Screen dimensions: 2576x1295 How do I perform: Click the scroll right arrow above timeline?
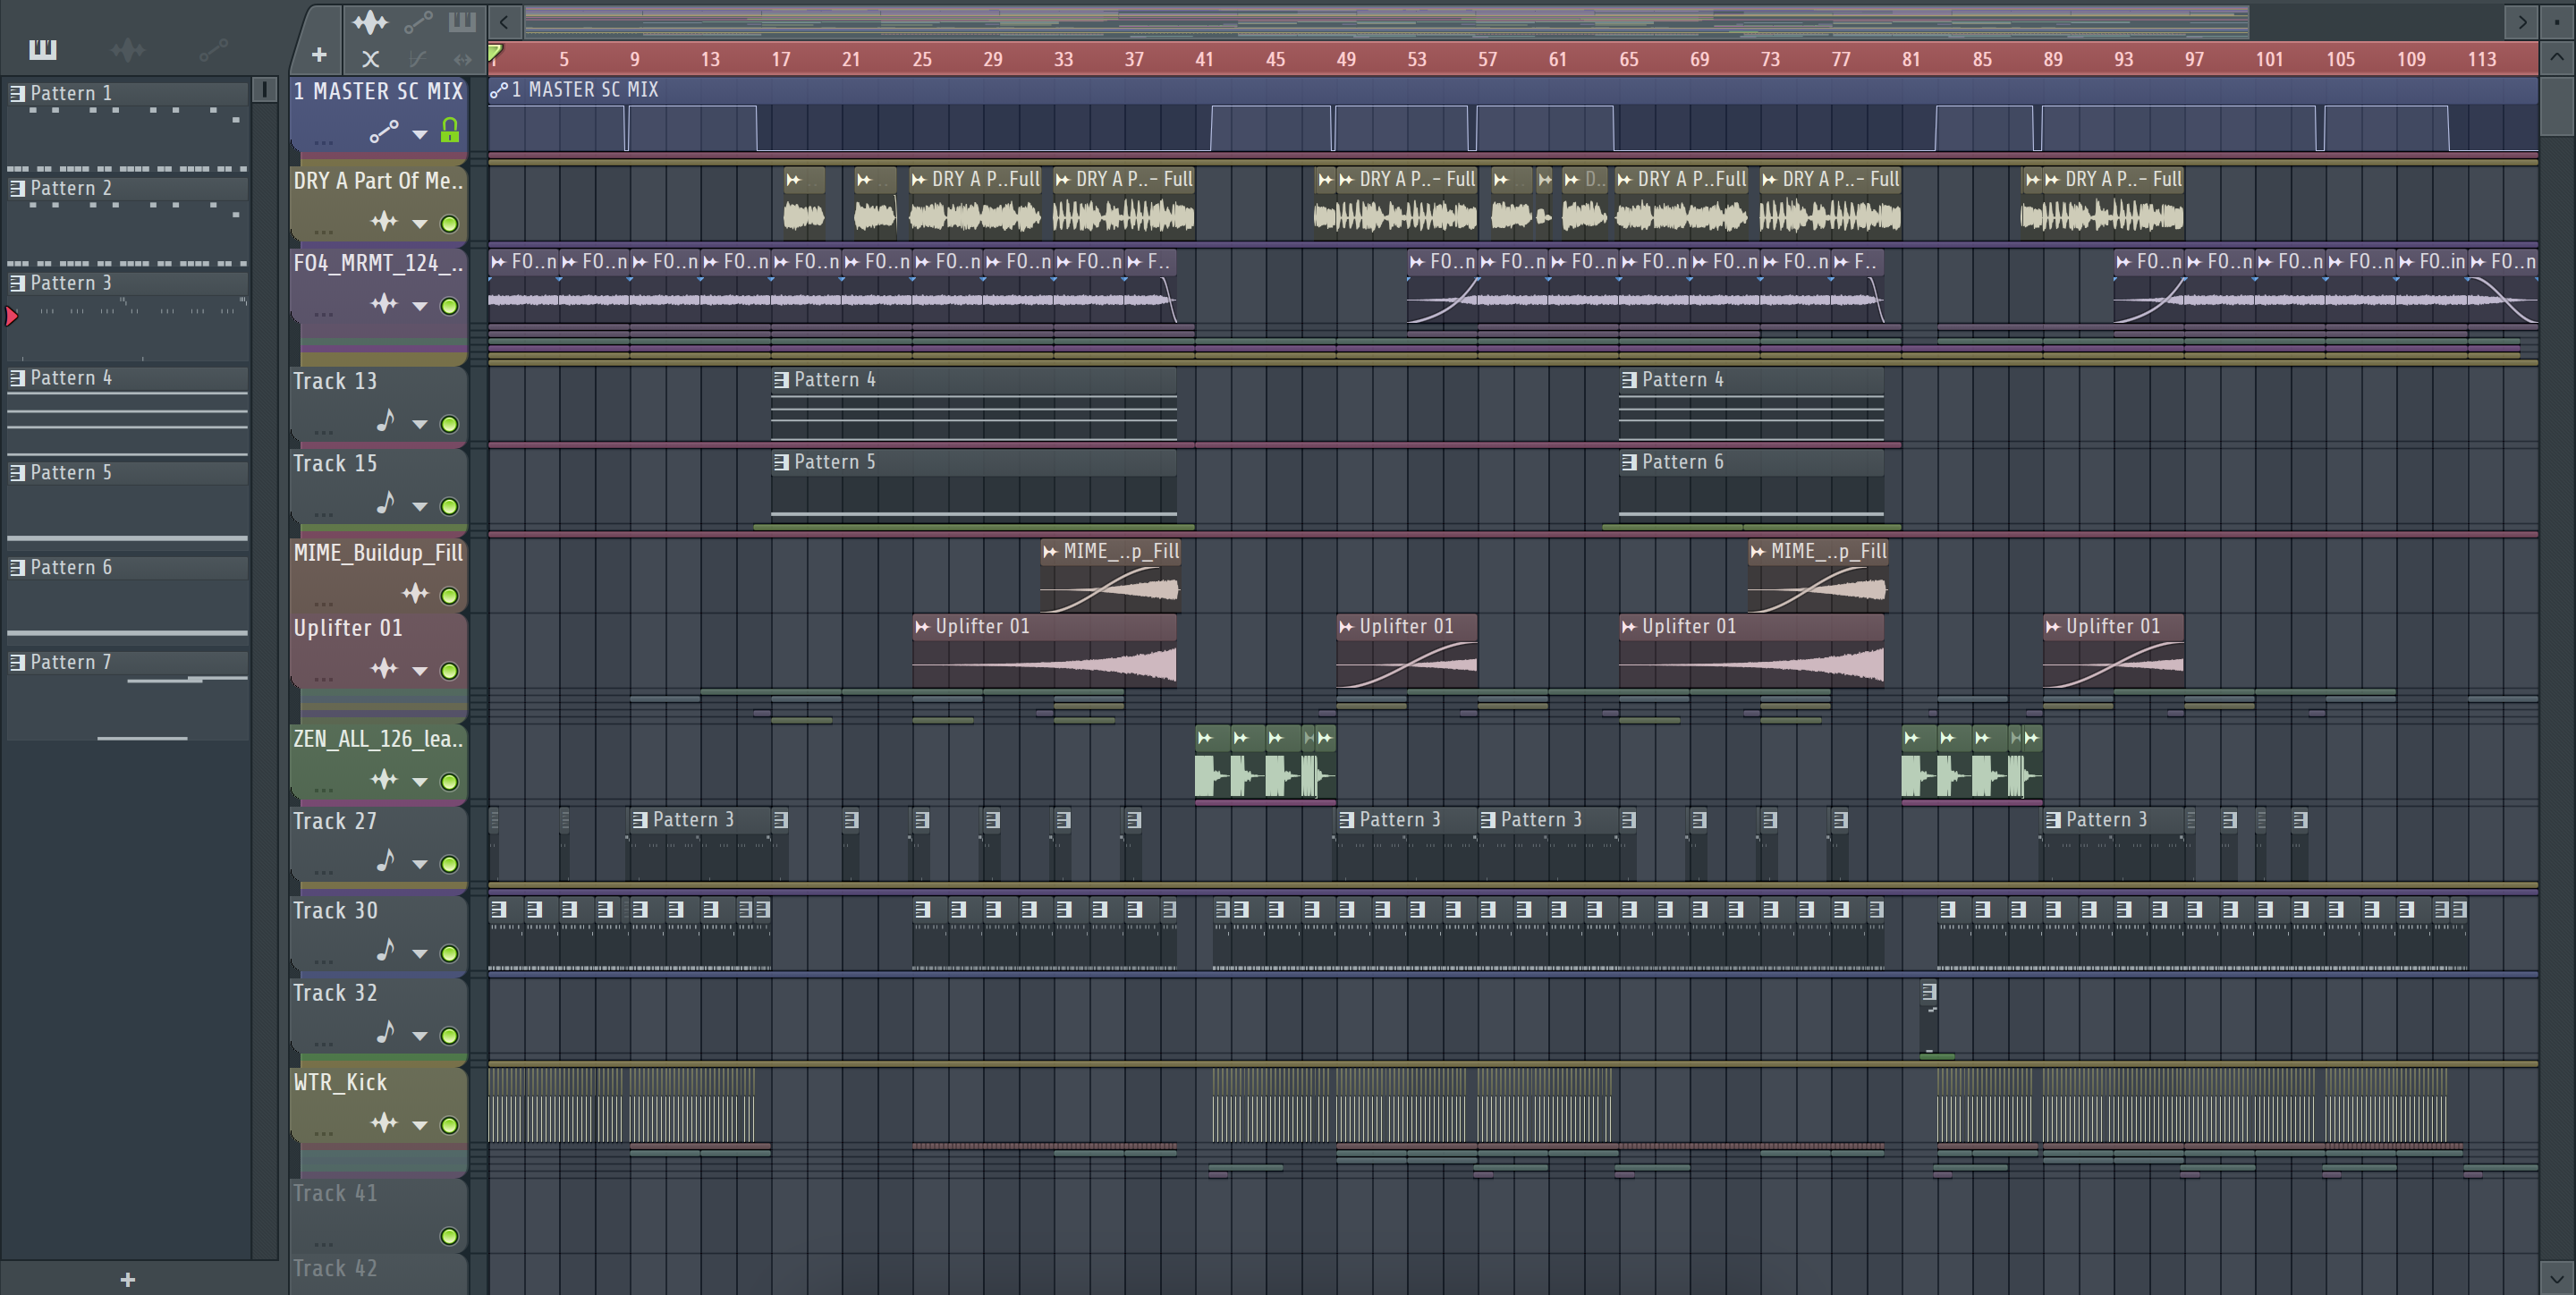coord(2522,21)
